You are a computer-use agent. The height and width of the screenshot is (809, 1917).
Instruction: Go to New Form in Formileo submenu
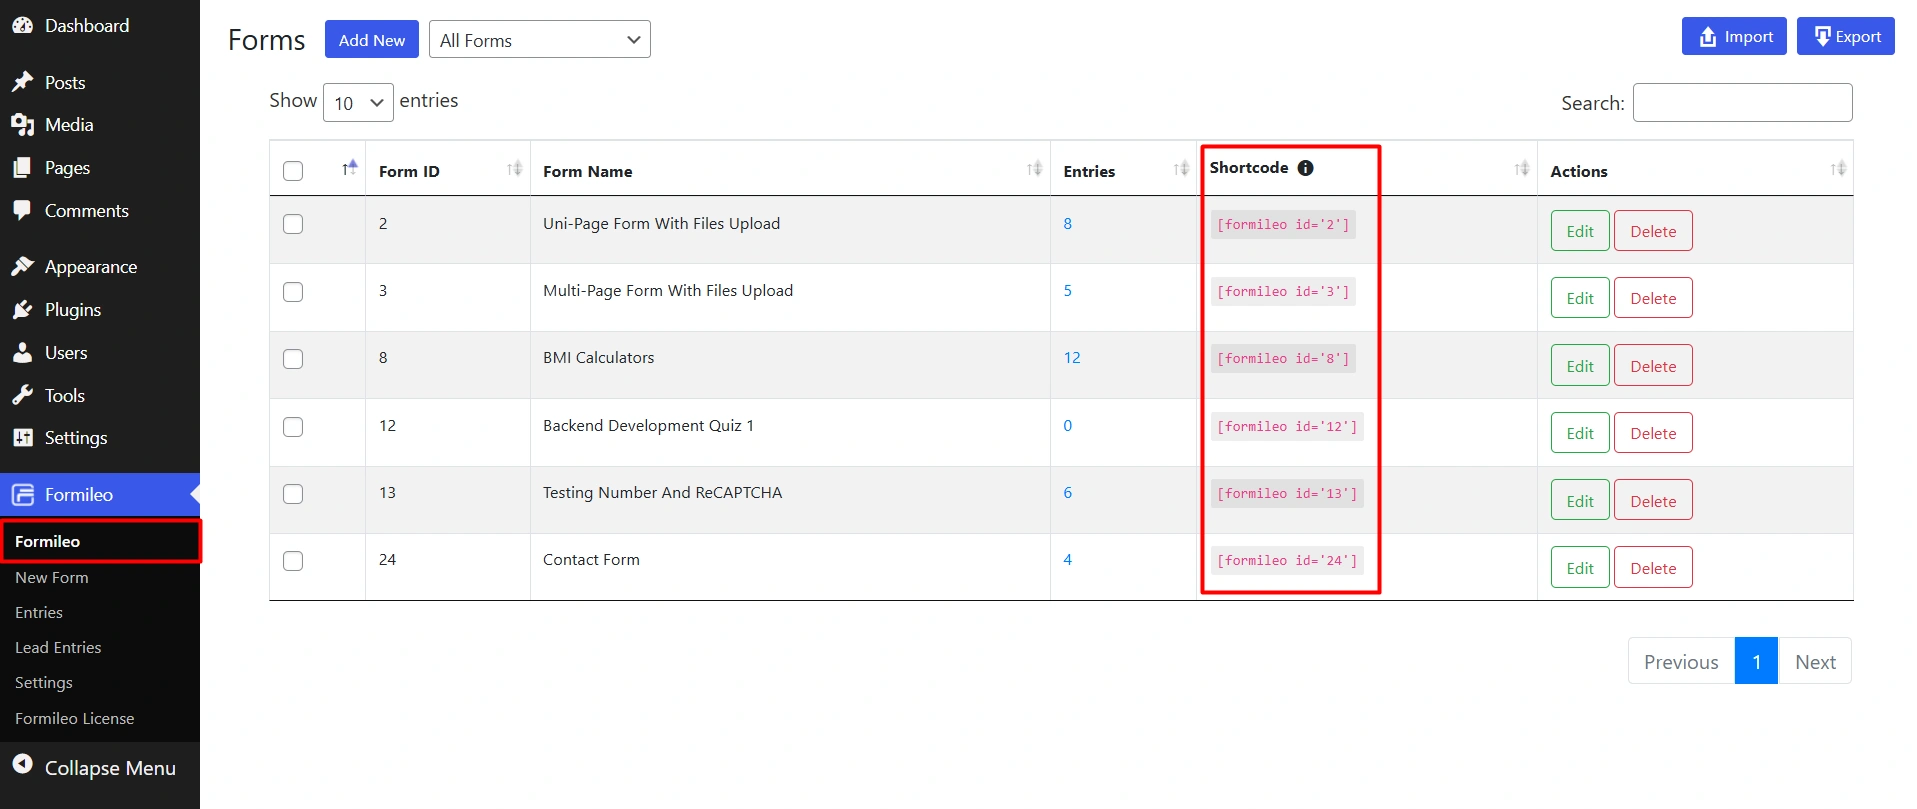point(52,578)
